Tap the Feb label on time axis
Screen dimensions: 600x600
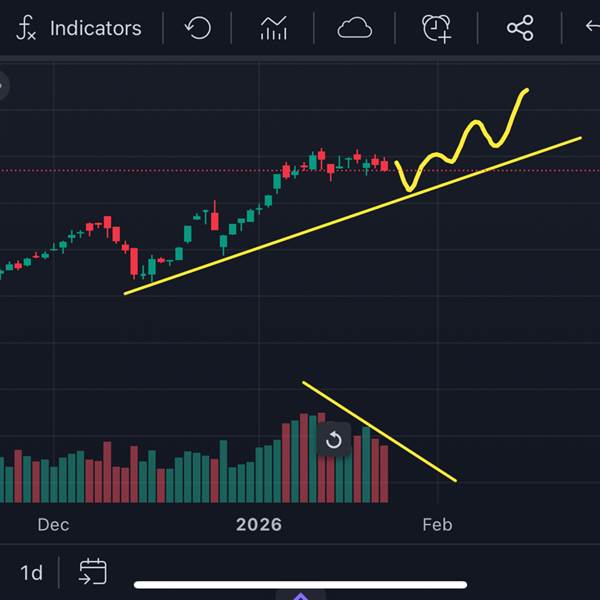click(x=437, y=524)
